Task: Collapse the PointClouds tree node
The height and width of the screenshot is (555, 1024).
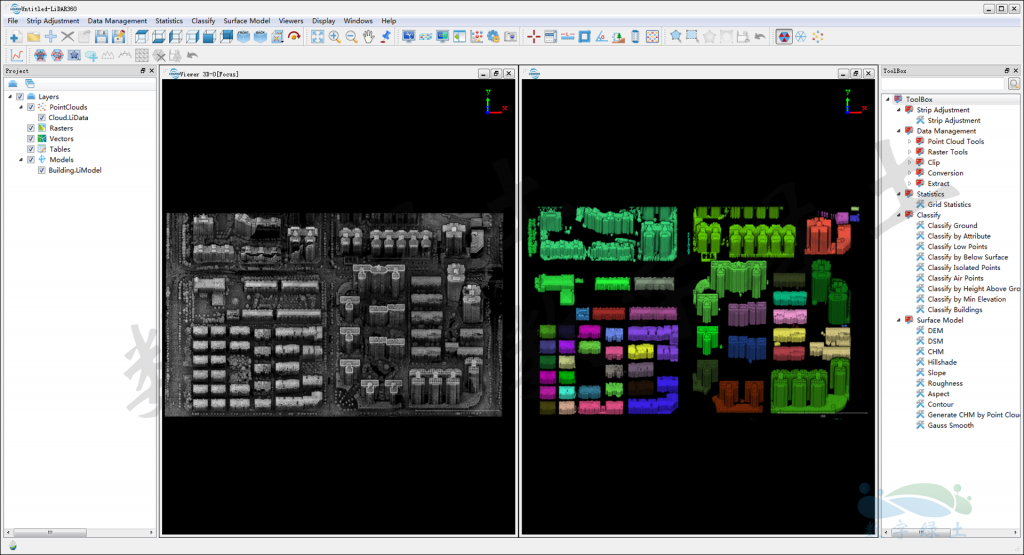Action: [x=20, y=107]
